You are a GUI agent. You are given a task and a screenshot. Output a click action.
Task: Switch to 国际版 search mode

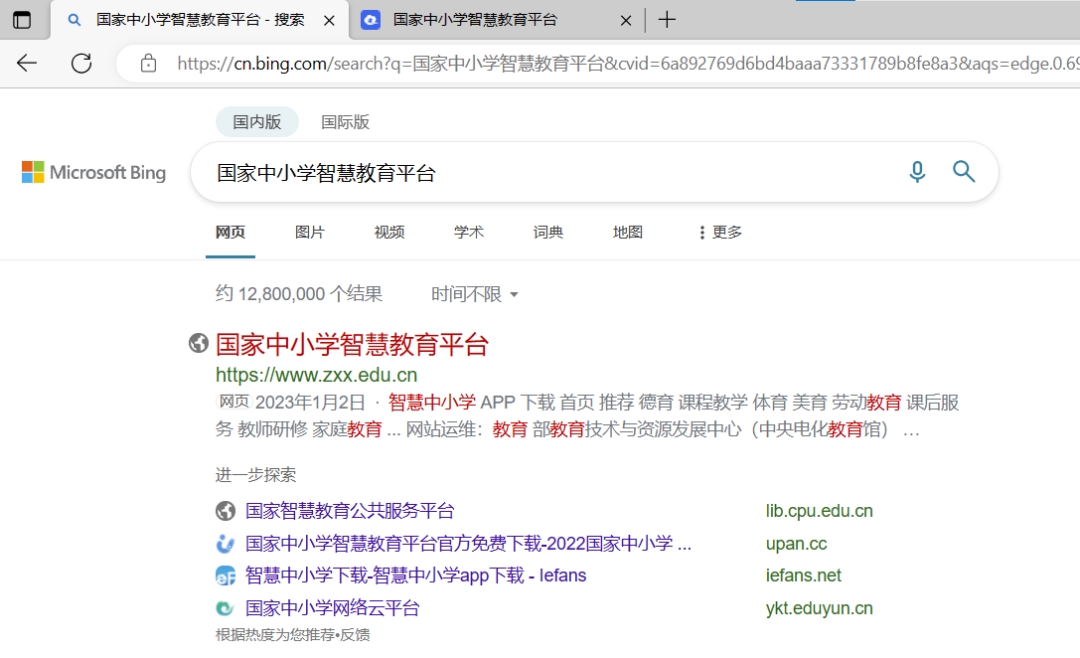tap(345, 122)
